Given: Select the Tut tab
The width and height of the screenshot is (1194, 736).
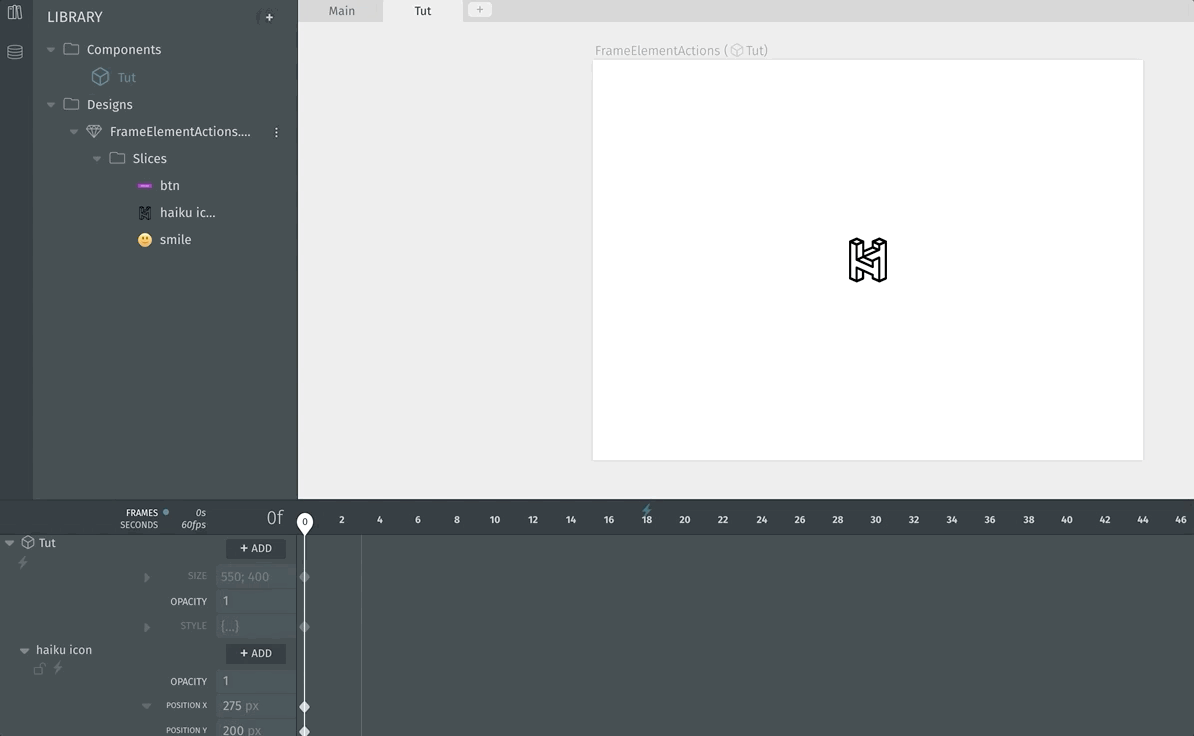Looking at the screenshot, I should tap(423, 11).
